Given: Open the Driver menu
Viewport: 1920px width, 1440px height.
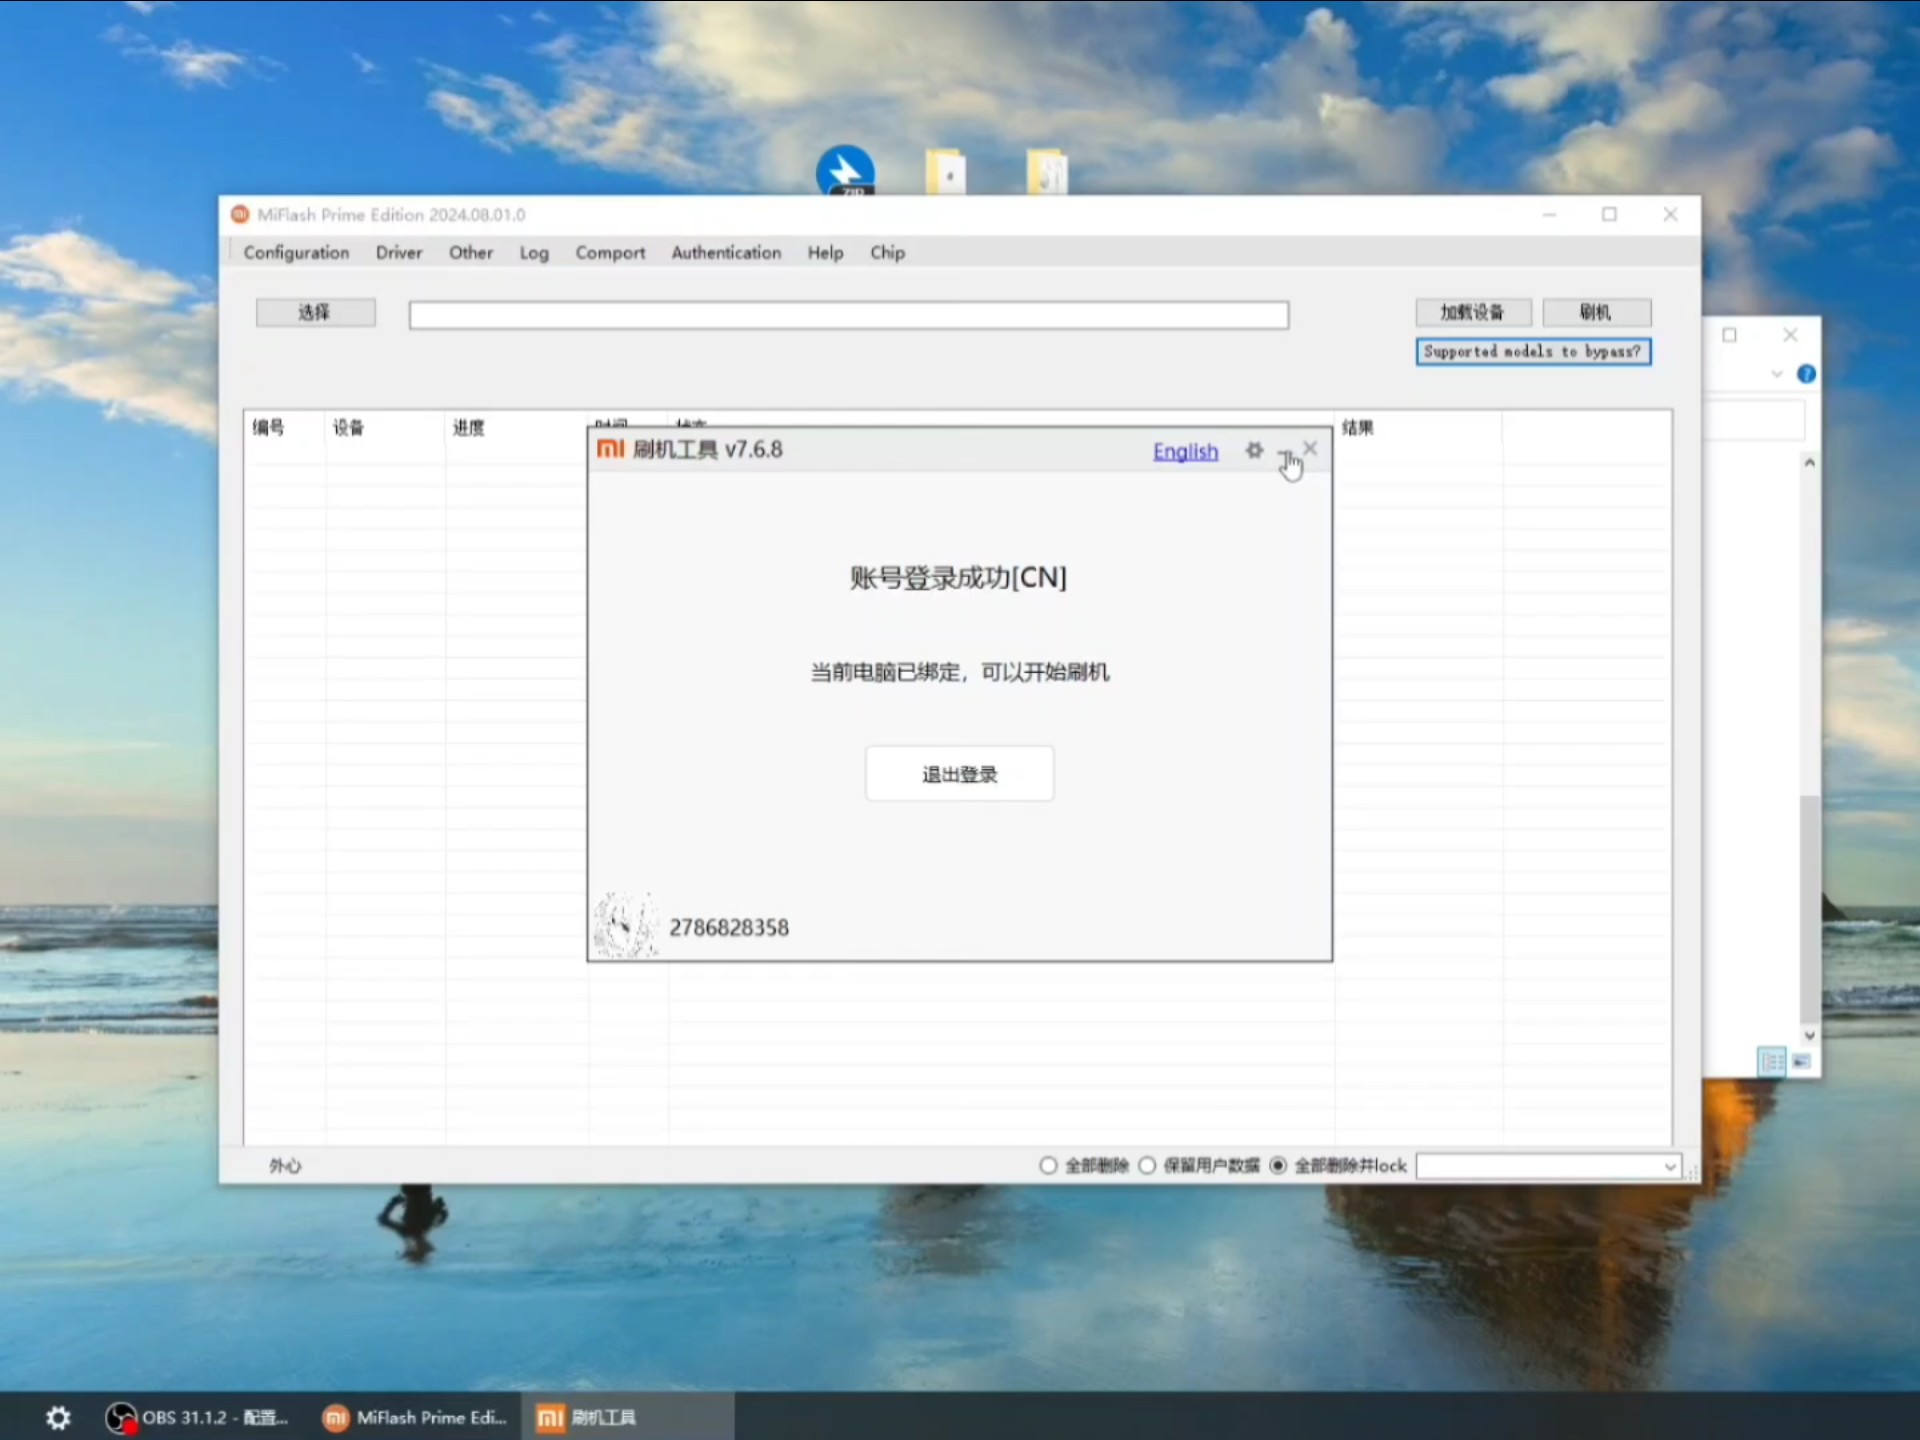Looking at the screenshot, I should 399,253.
